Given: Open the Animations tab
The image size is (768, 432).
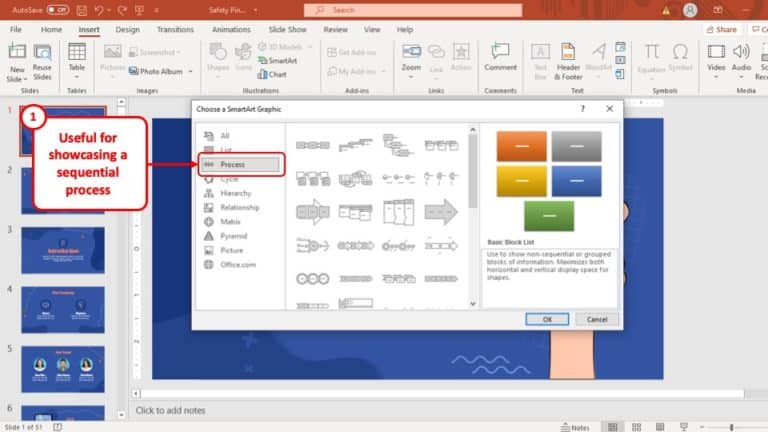Looking at the screenshot, I should click(x=231, y=29).
